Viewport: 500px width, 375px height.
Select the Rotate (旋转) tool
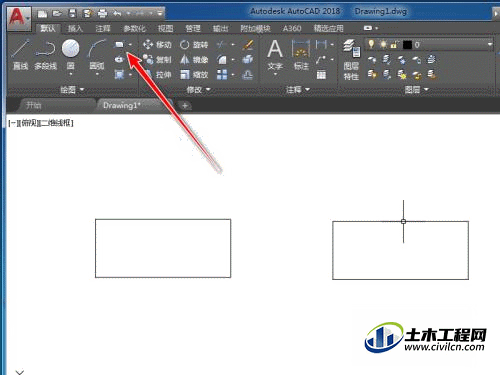pos(194,44)
